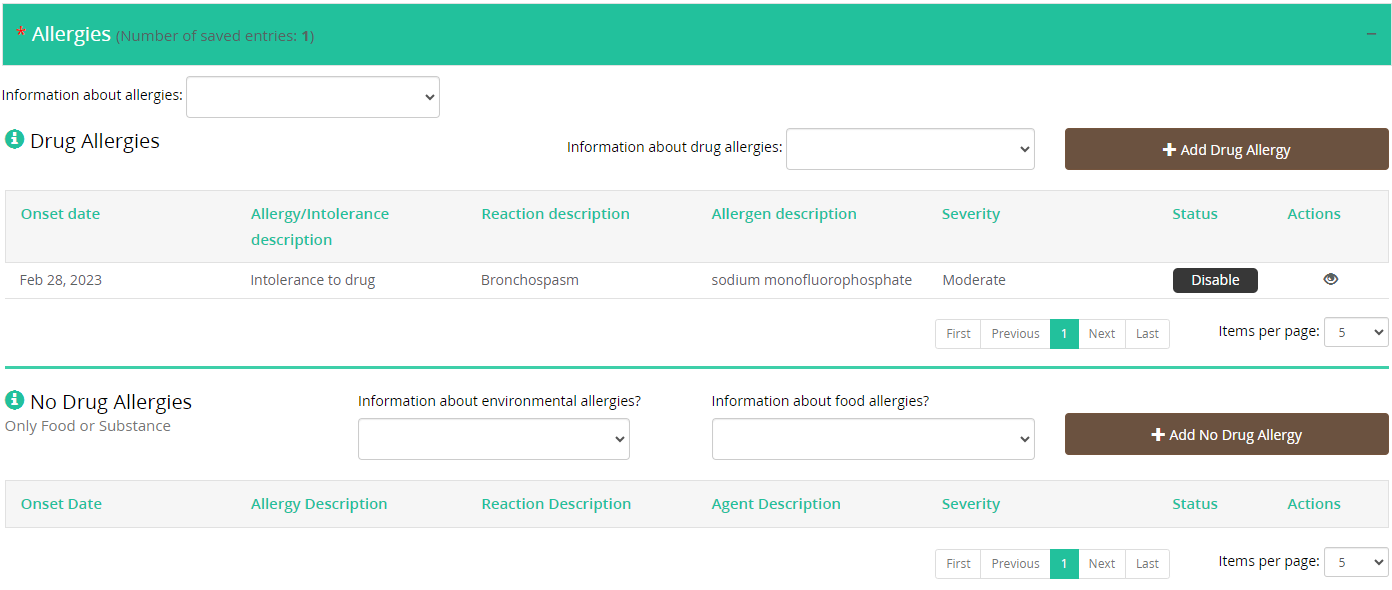Open the Information about allergies dropdown
Viewport: 1392px width, 590px height.
pyautogui.click(x=313, y=97)
